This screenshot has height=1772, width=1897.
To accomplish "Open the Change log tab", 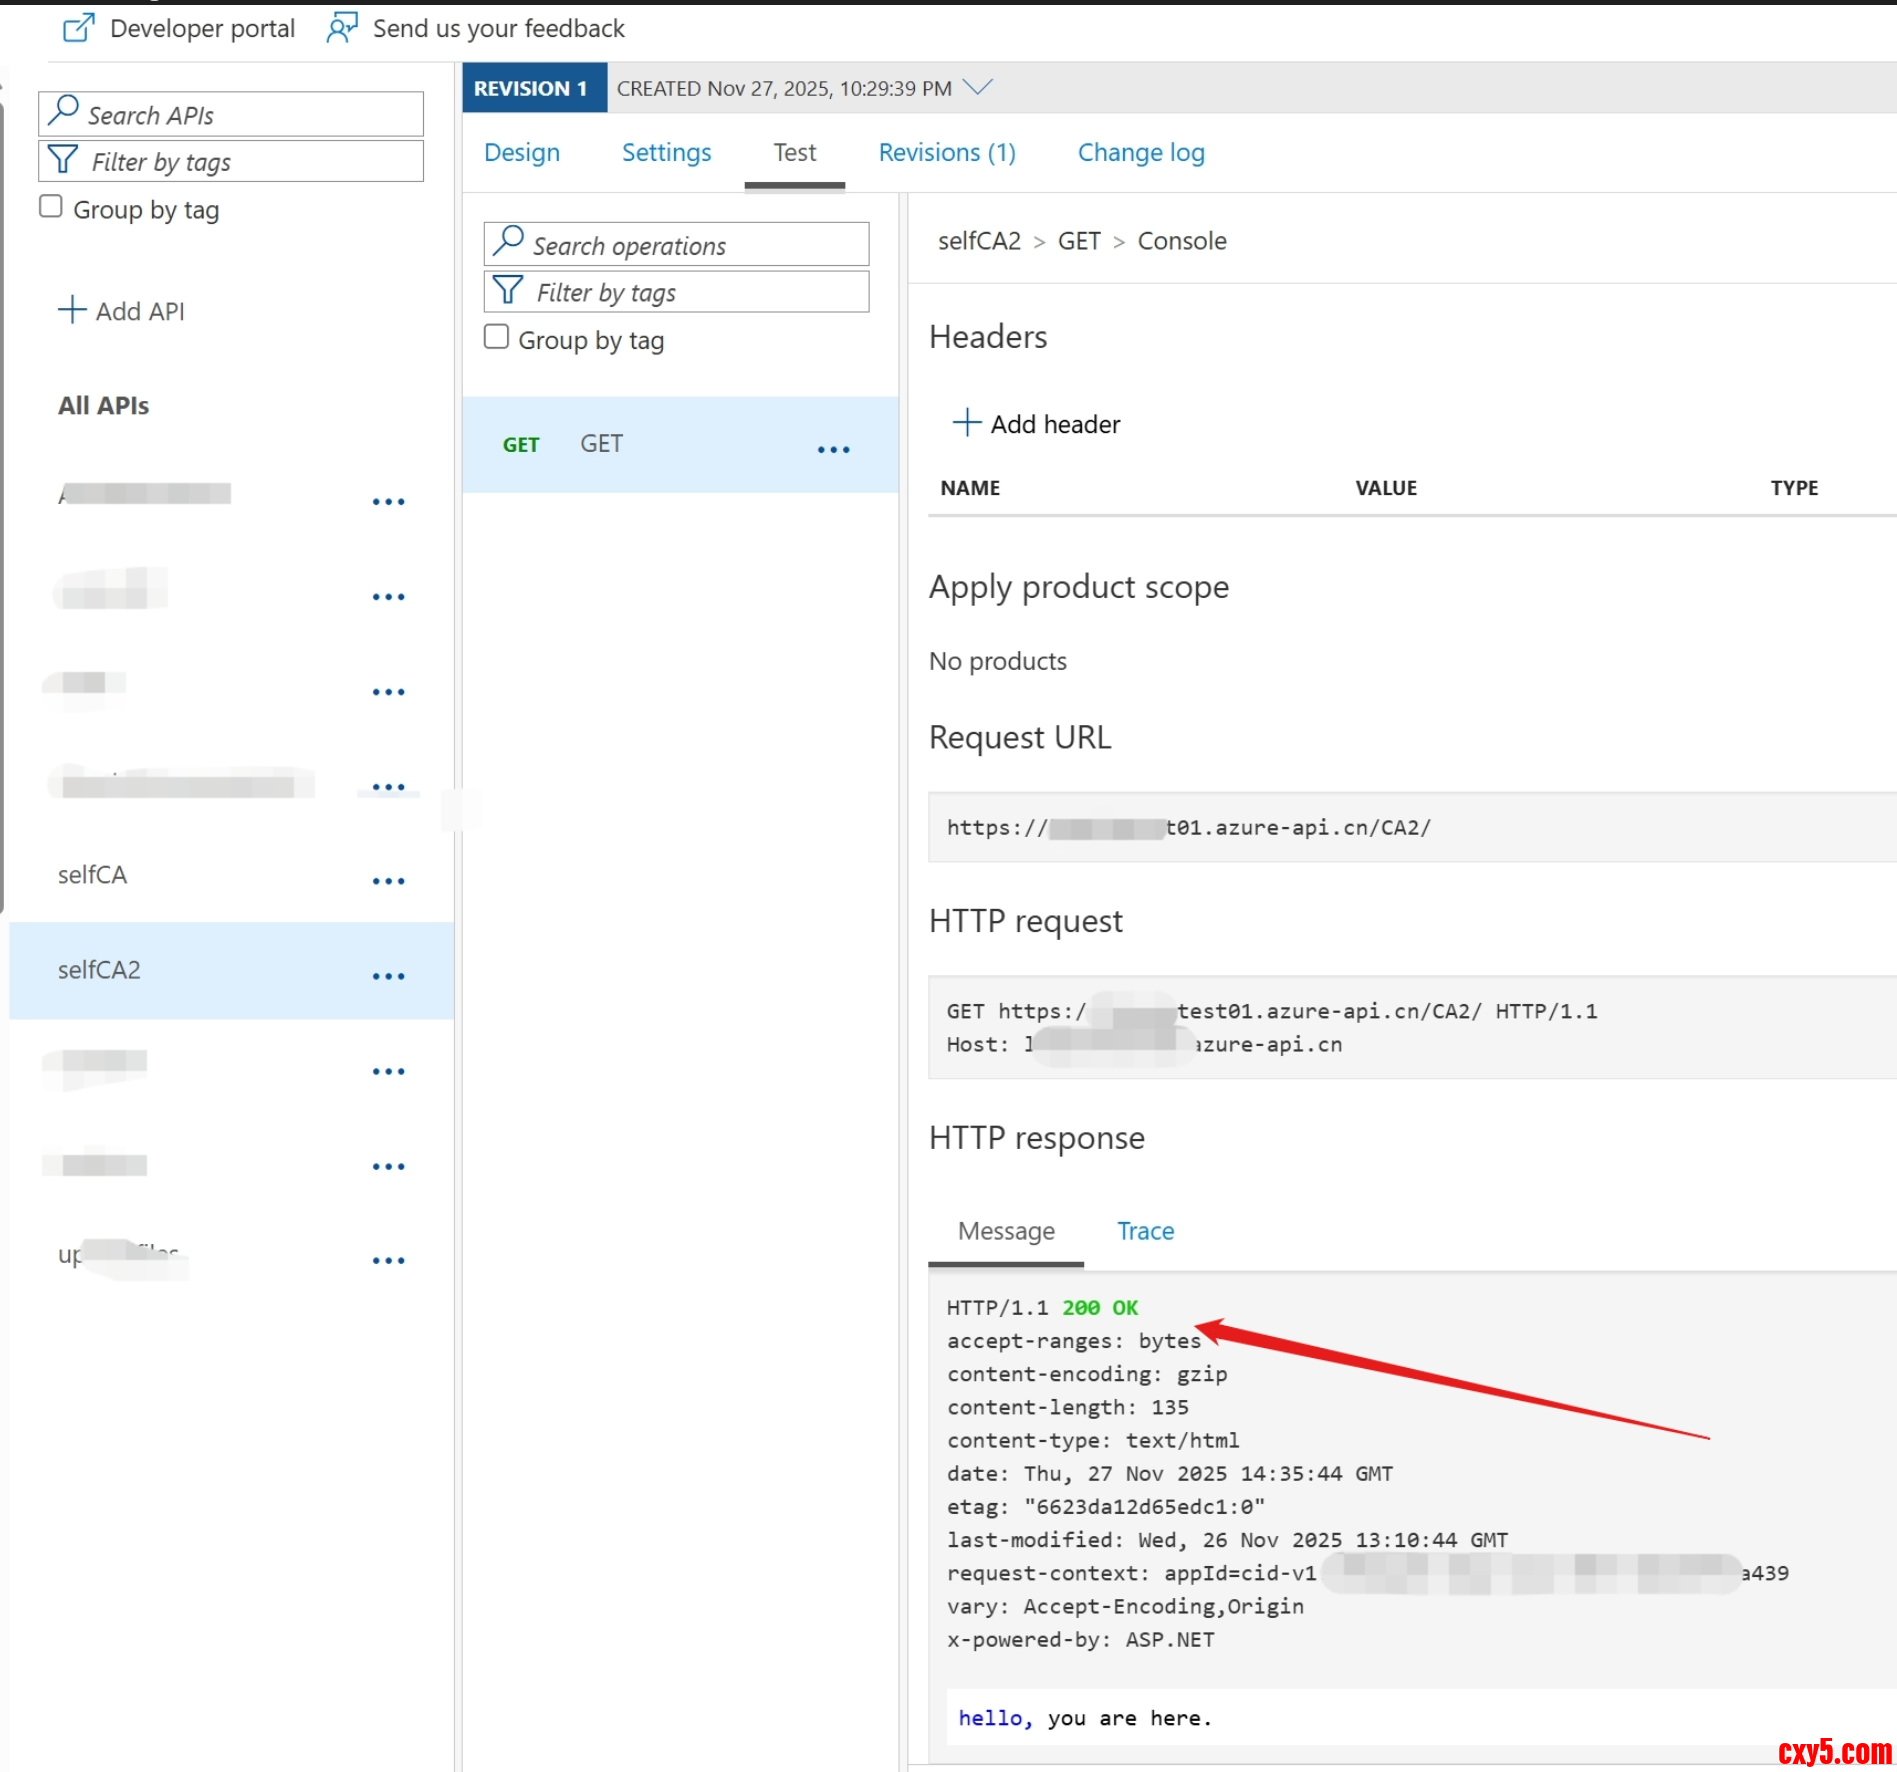I will tap(1140, 153).
